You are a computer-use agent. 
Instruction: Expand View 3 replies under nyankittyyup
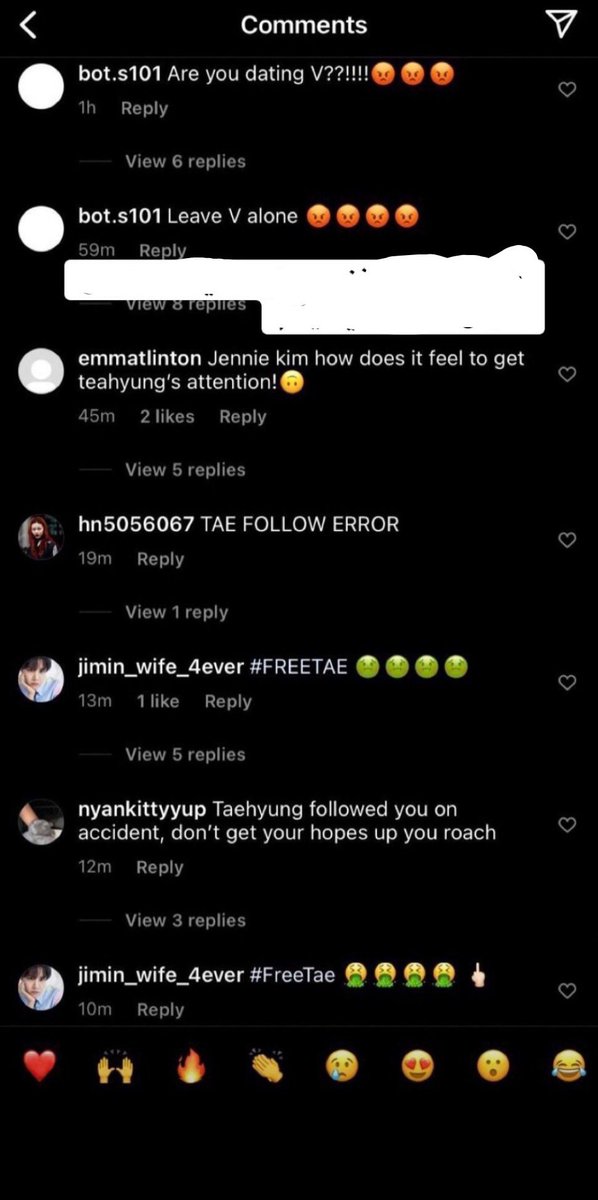pos(185,920)
